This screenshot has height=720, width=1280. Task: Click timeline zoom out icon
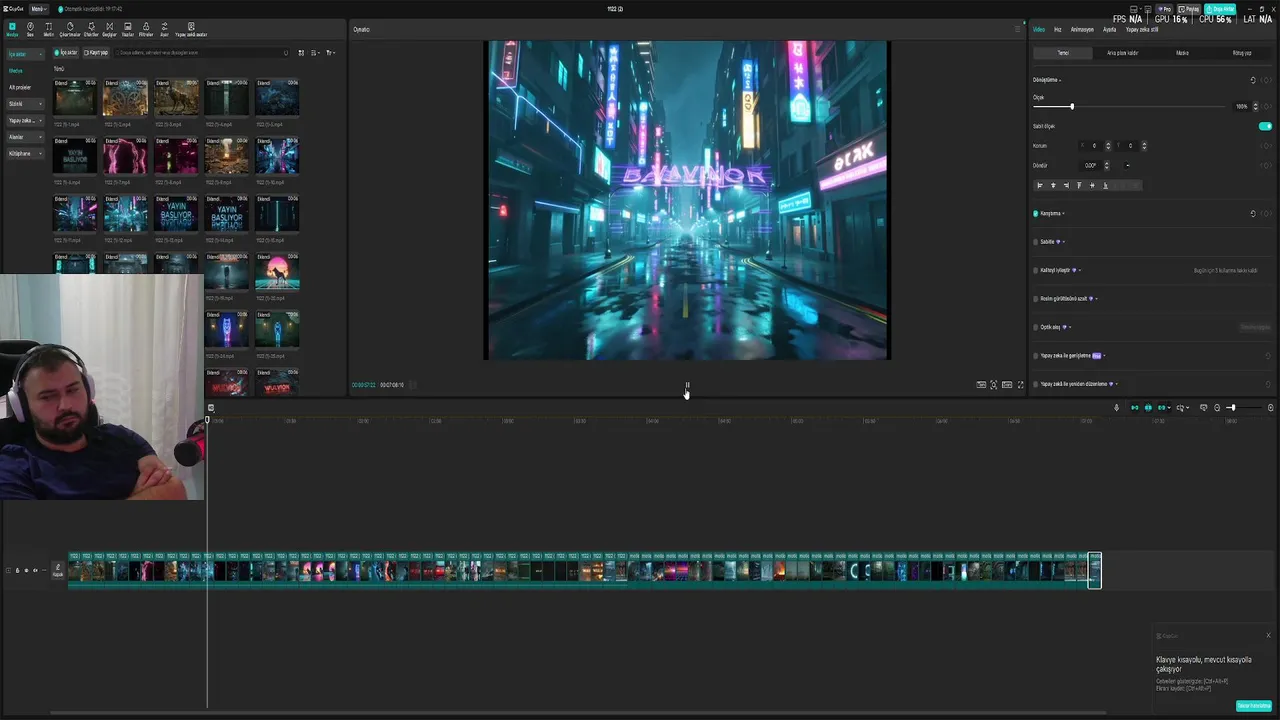tap(1217, 408)
